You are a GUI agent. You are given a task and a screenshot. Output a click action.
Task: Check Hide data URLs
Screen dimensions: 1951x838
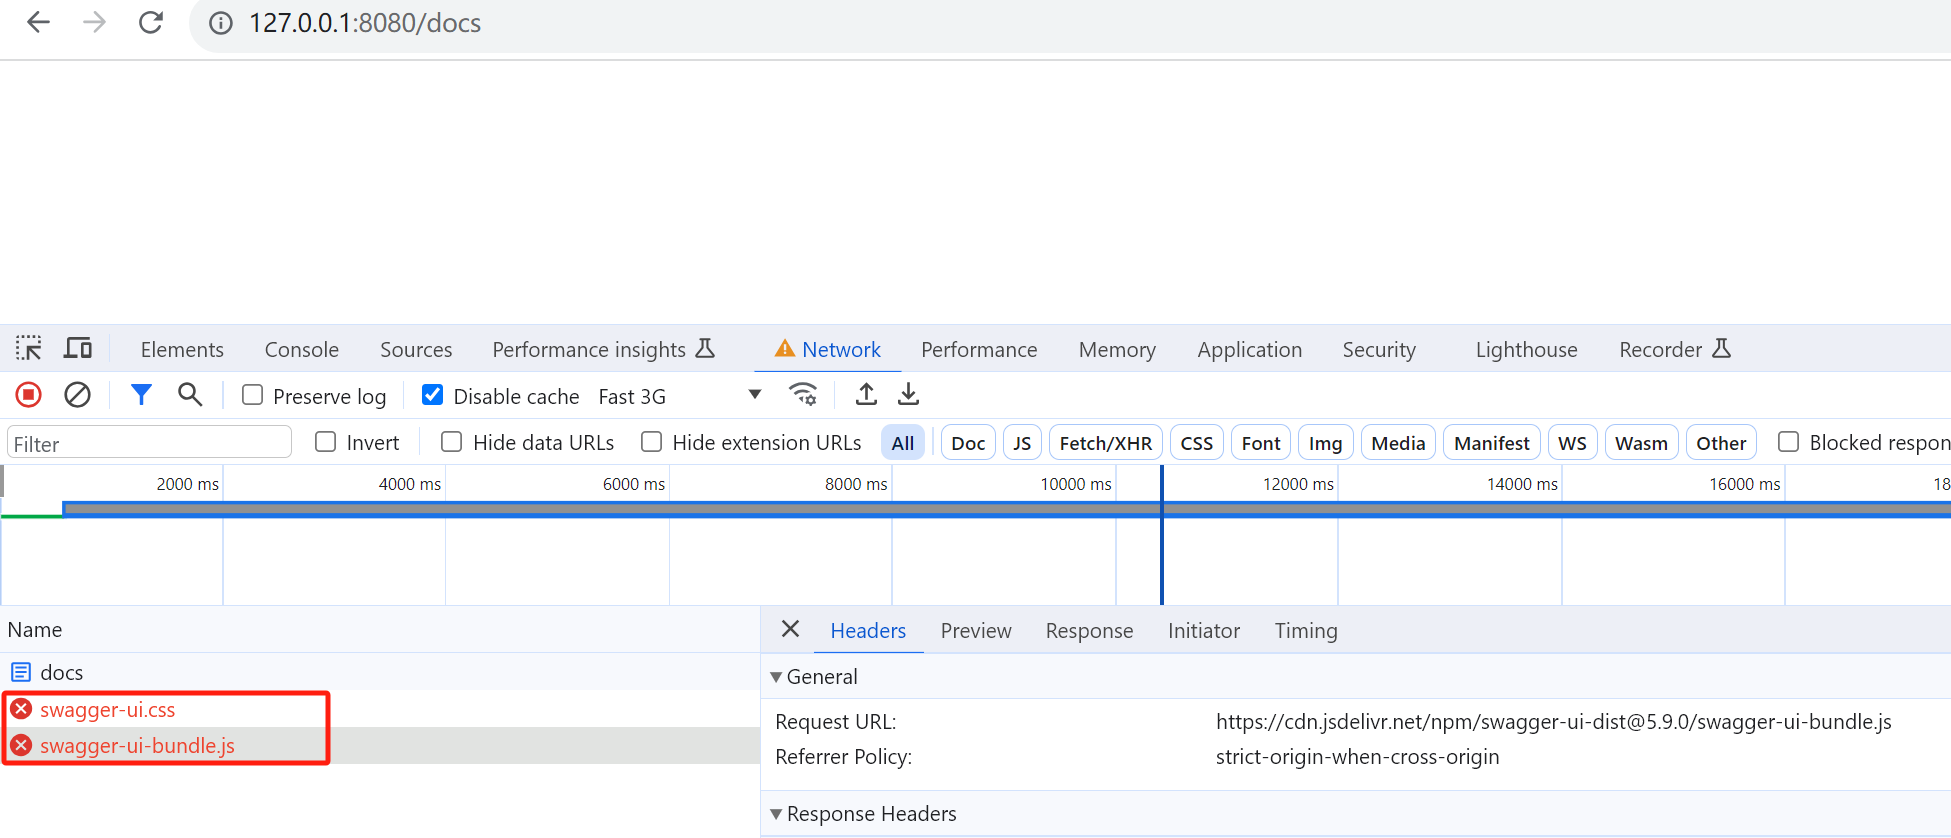[x=452, y=442]
